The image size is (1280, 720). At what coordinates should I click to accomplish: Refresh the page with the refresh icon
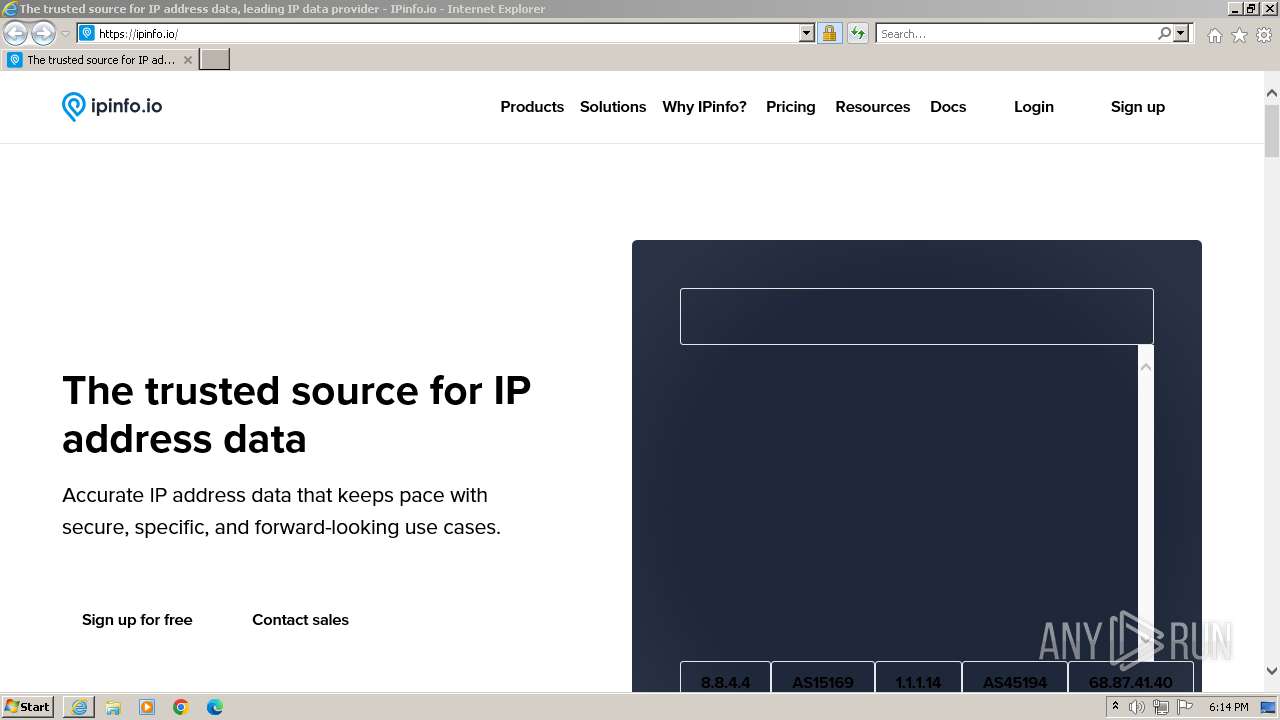coord(858,33)
